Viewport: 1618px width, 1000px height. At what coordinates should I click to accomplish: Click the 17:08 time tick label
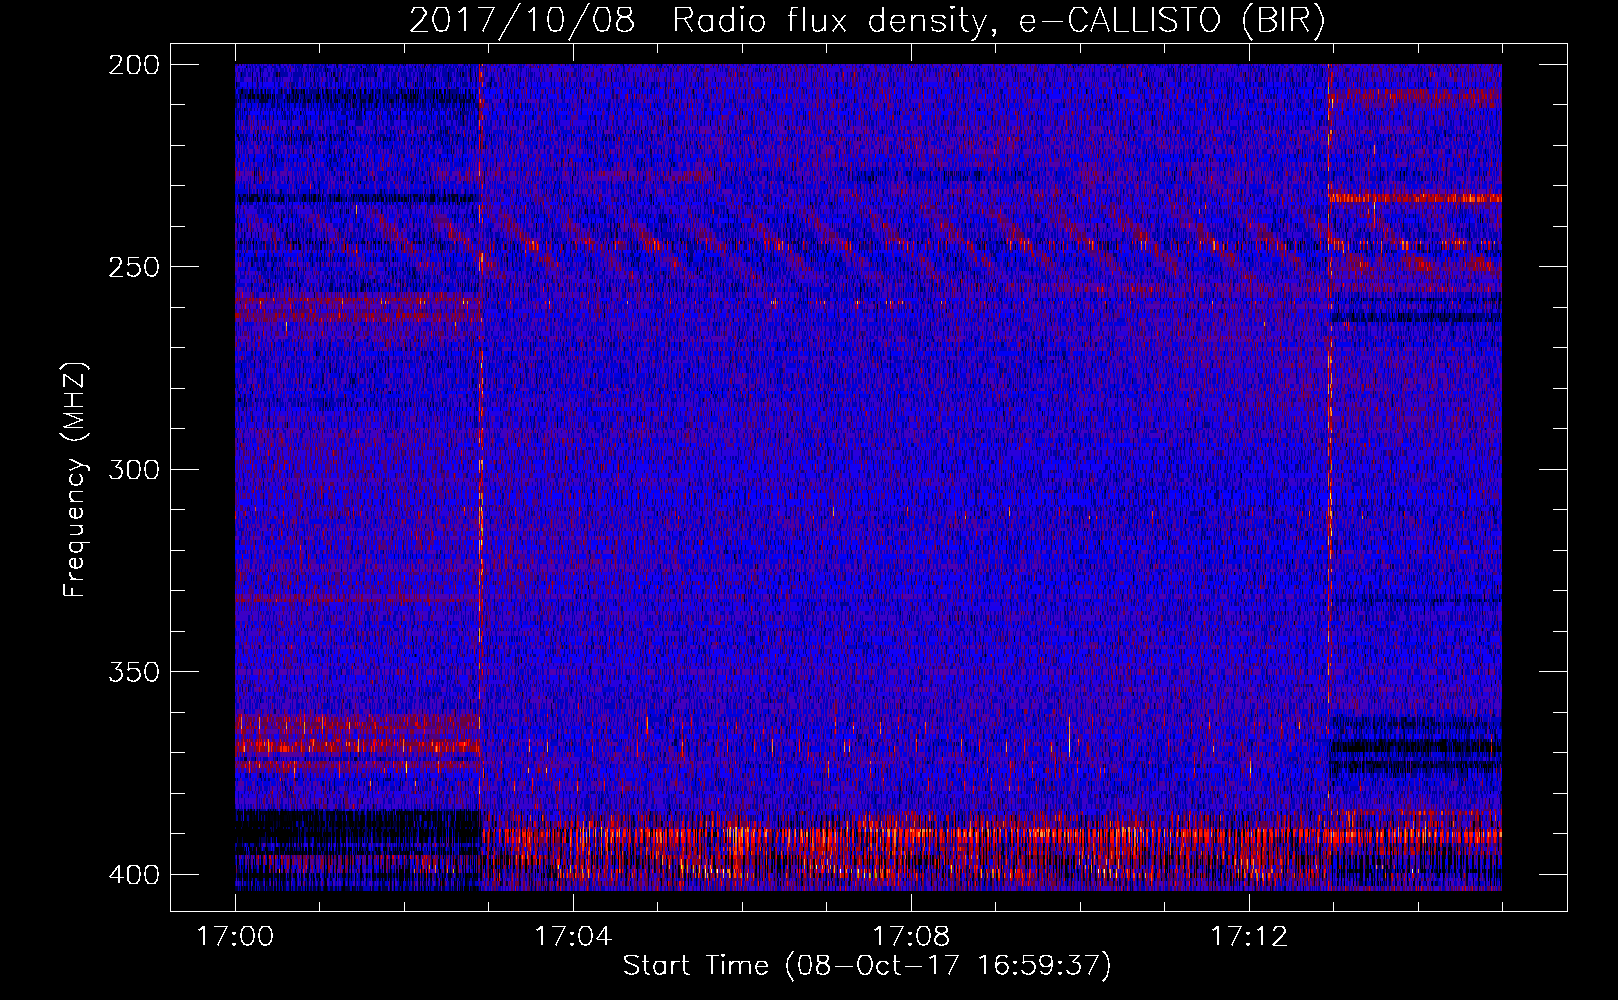point(911,937)
